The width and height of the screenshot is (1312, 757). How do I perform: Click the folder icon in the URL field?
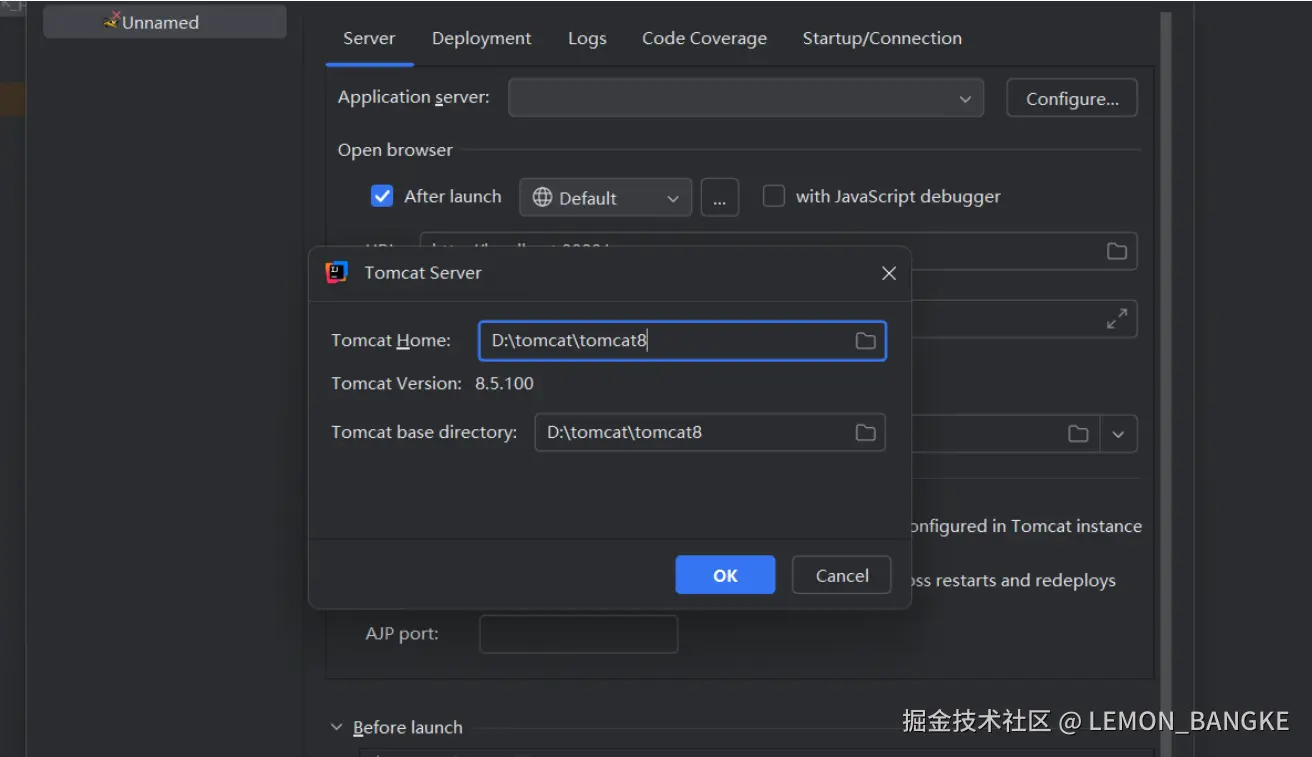1117,251
